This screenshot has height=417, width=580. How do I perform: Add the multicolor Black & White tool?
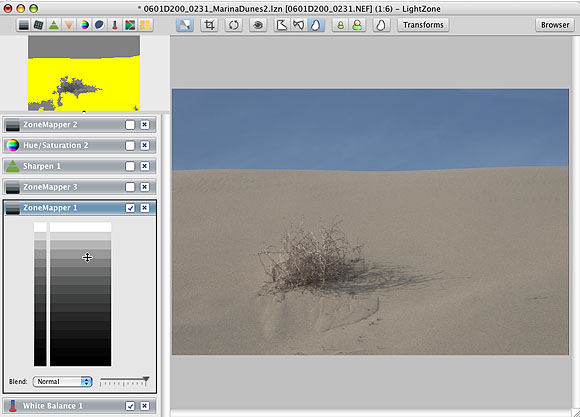(130, 25)
